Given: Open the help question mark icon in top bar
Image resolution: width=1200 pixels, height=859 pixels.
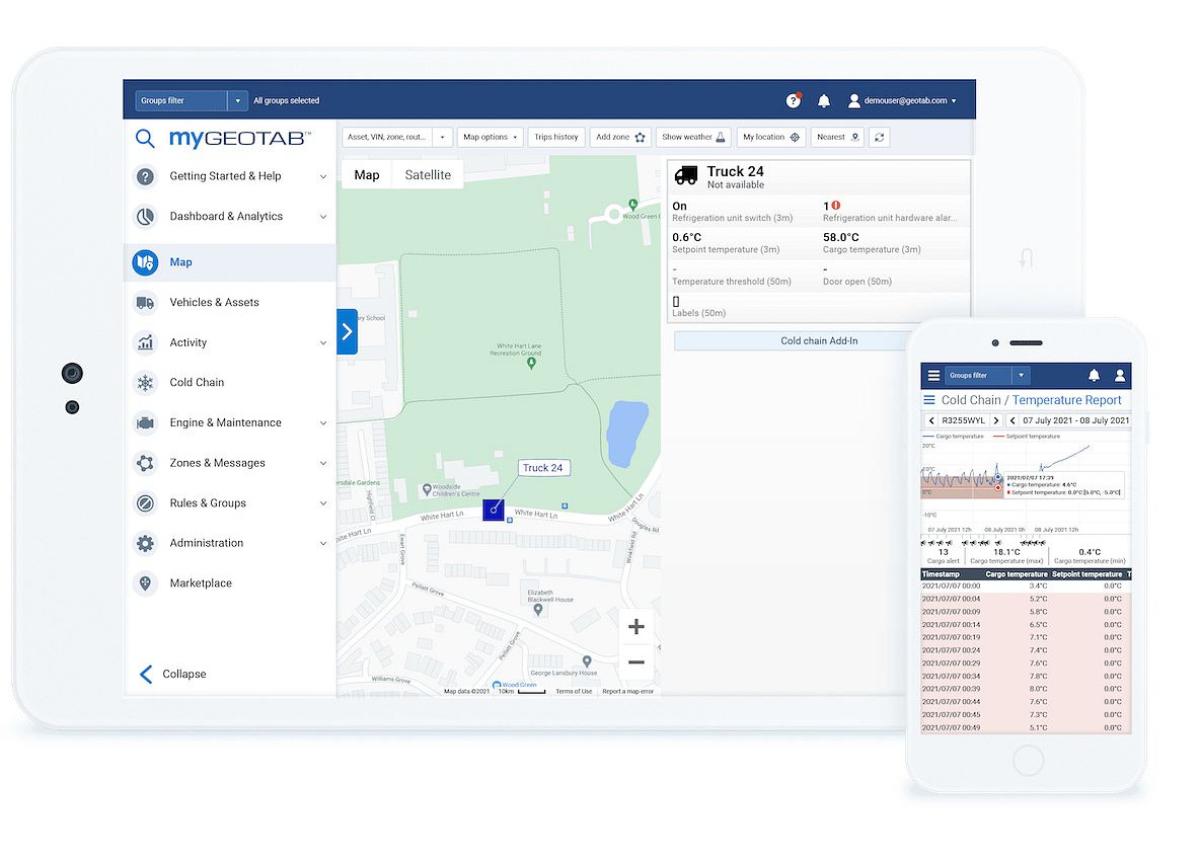Looking at the screenshot, I should click(793, 101).
